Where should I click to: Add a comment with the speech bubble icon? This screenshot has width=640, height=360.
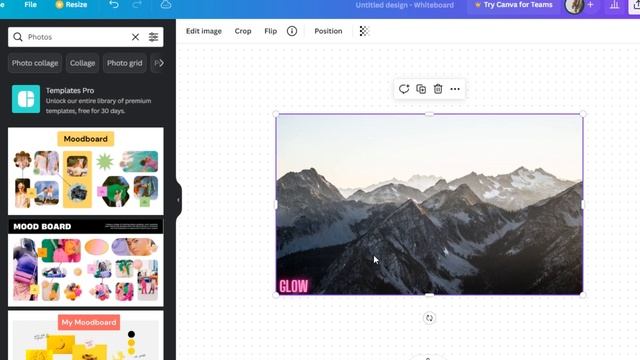click(404, 89)
